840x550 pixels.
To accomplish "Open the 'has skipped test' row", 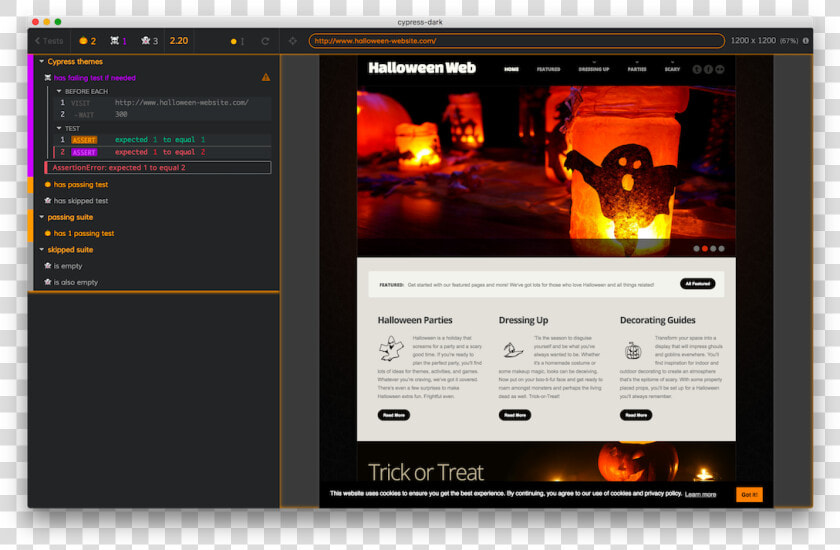I will point(81,201).
